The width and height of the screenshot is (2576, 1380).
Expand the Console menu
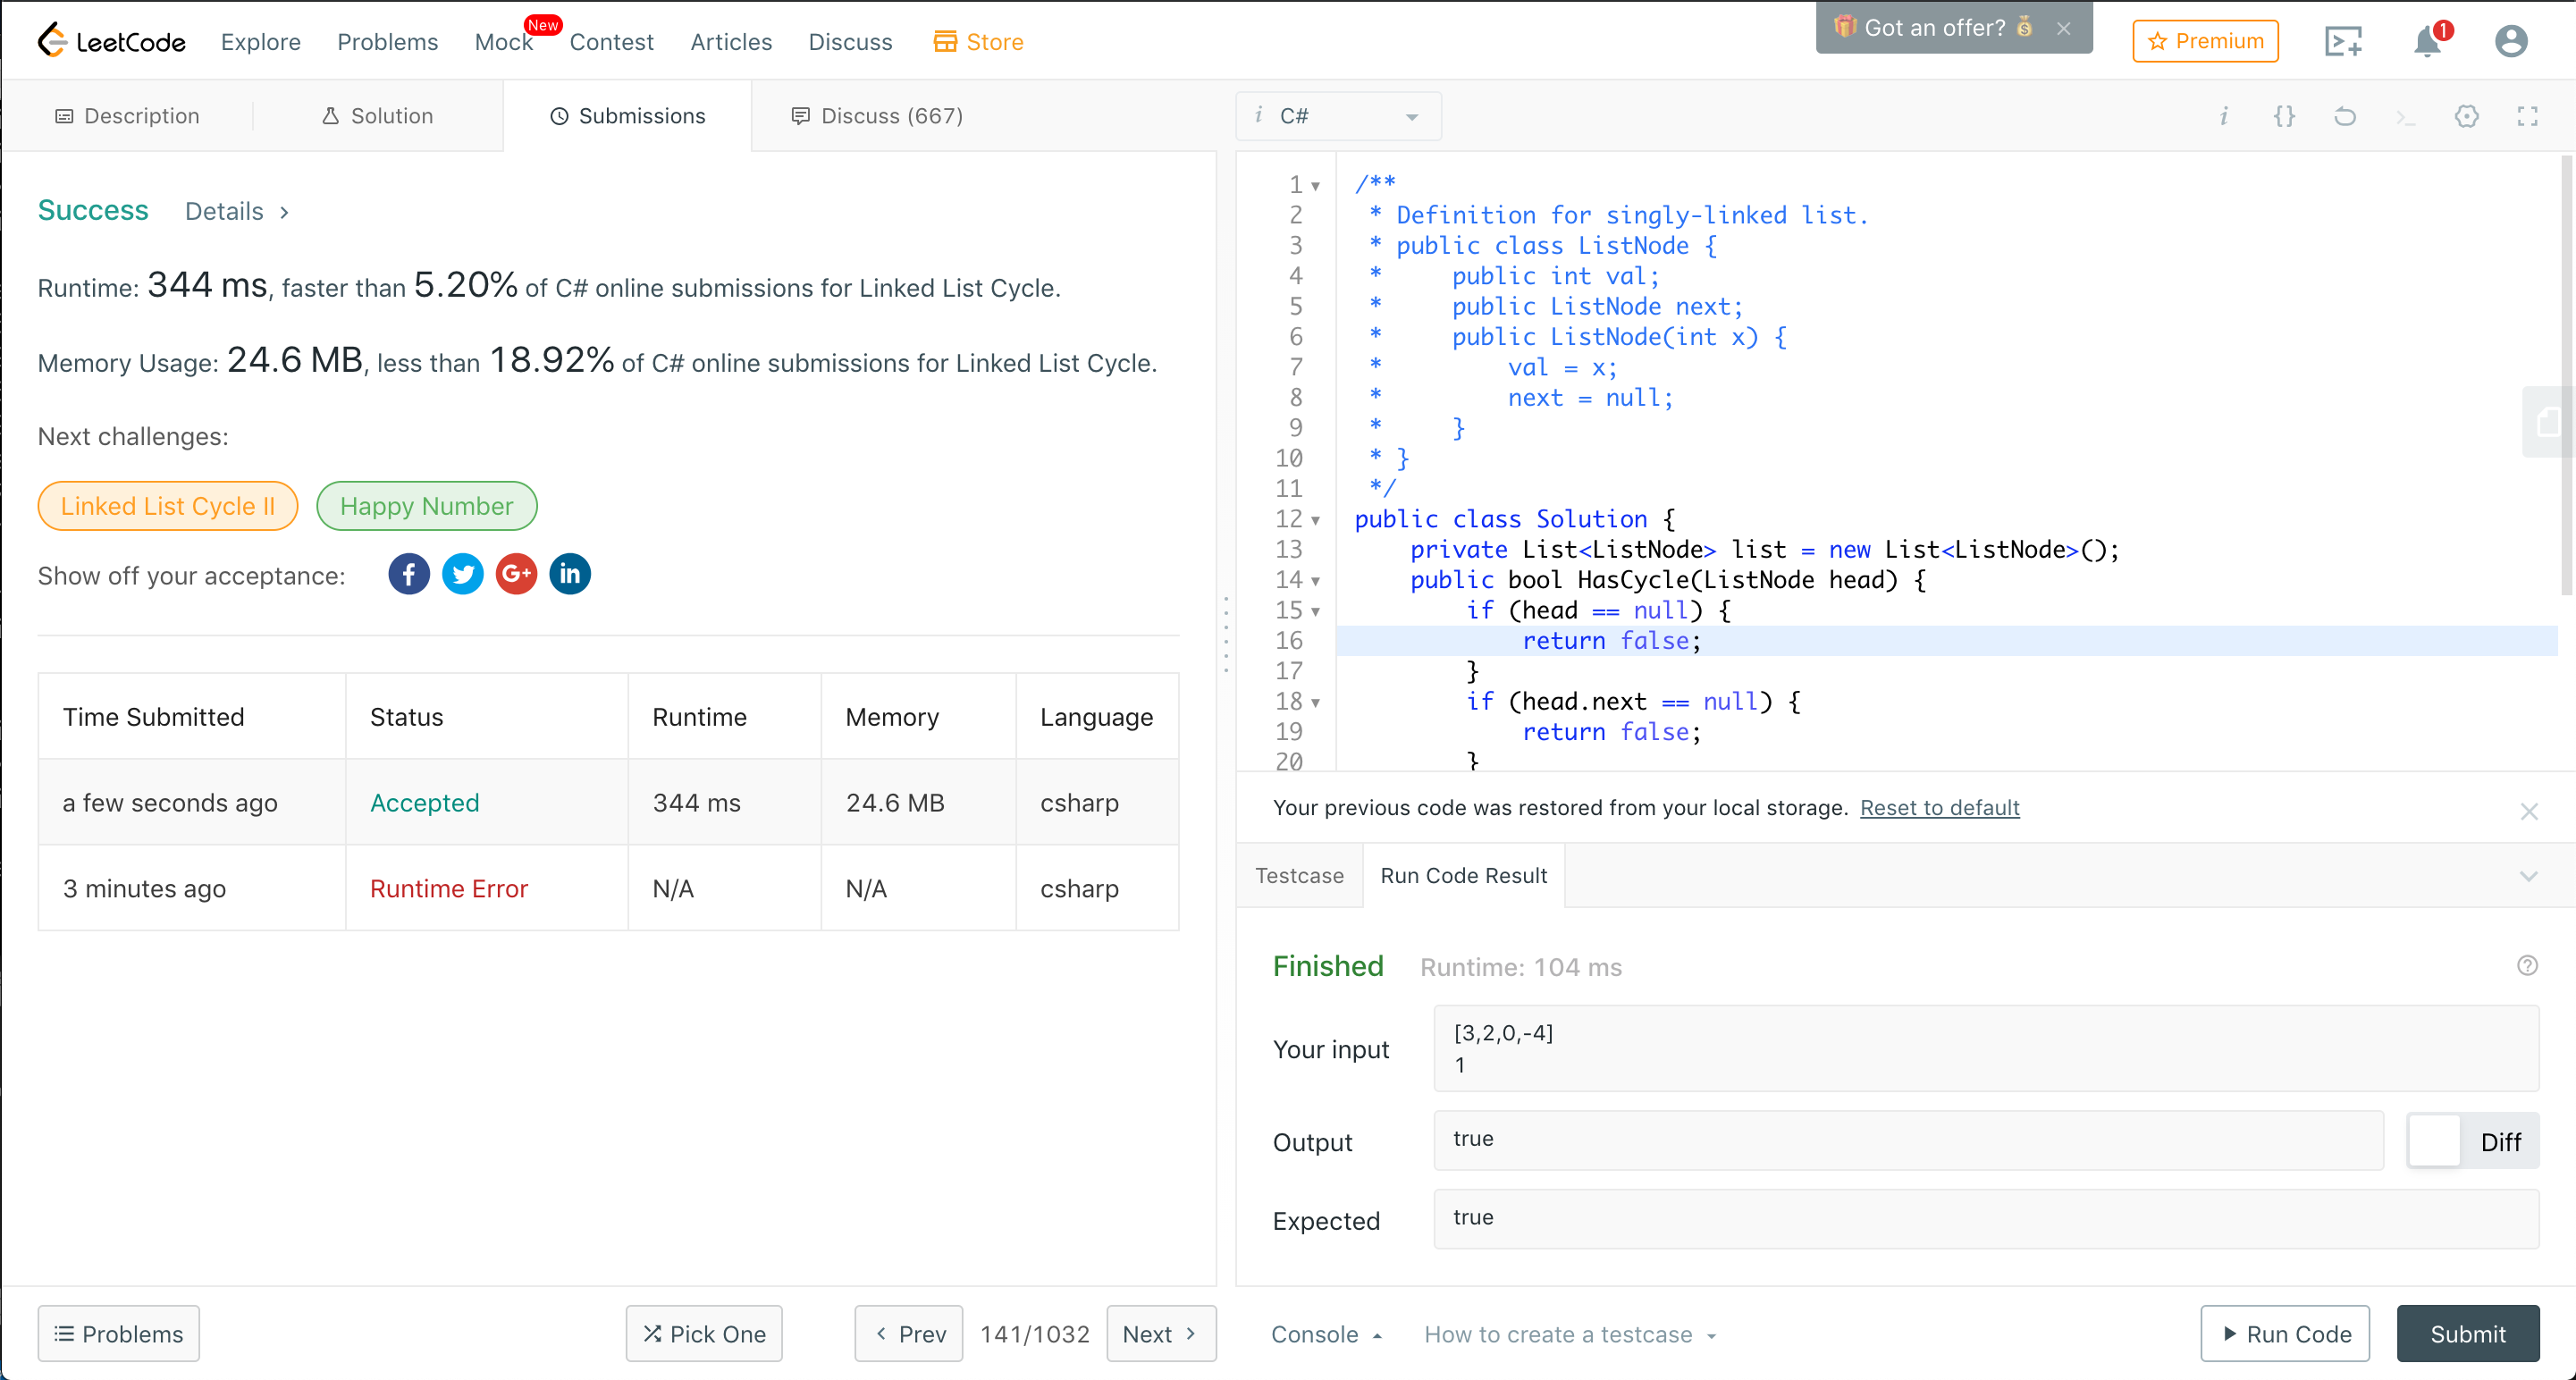click(1326, 1334)
